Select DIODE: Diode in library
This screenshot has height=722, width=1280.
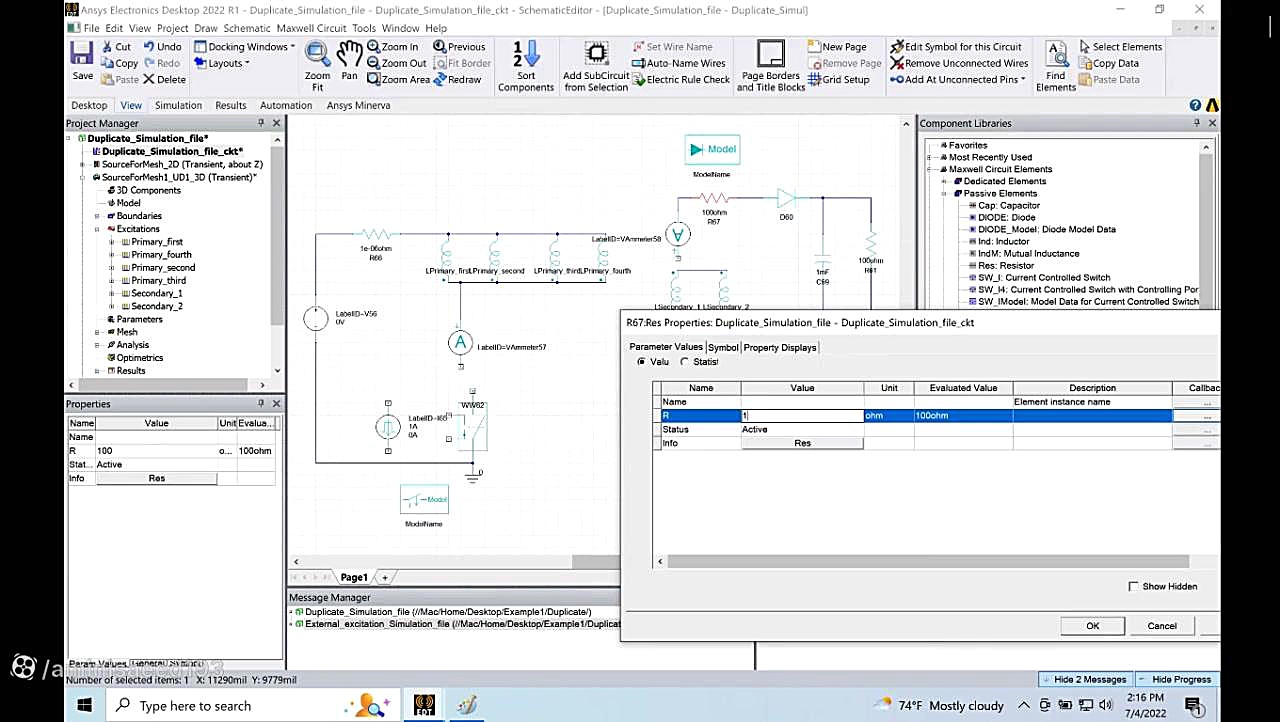point(1006,217)
